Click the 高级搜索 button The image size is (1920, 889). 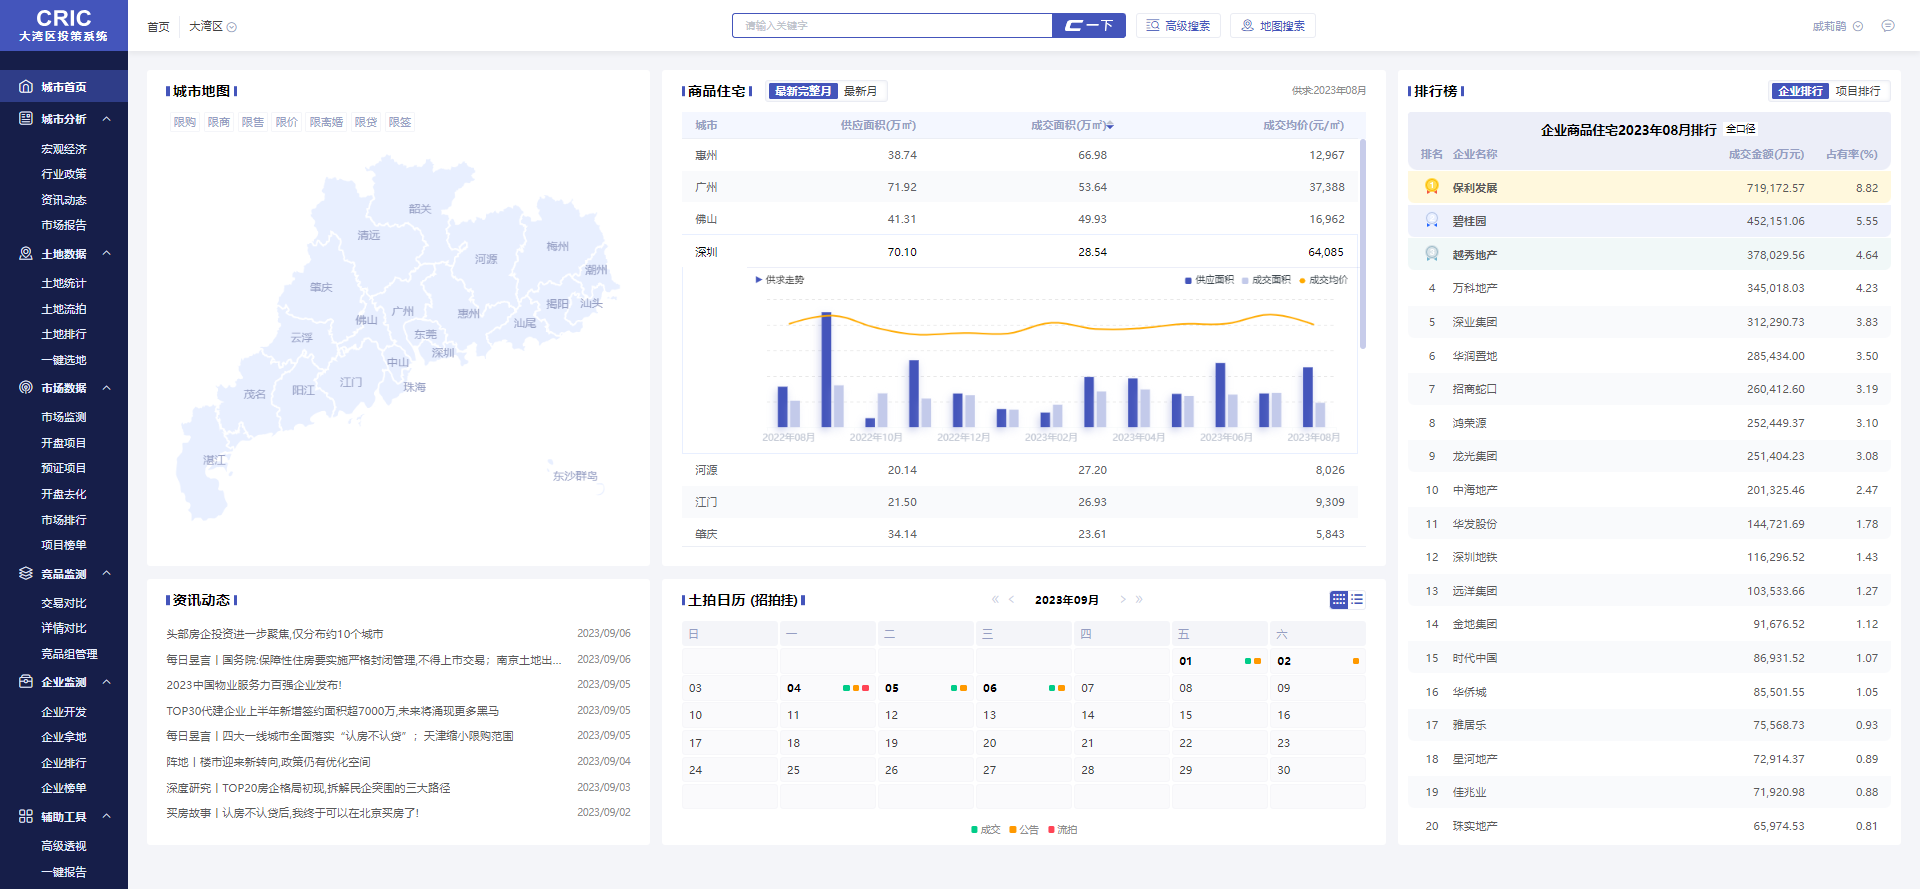click(x=1178, y=26)
